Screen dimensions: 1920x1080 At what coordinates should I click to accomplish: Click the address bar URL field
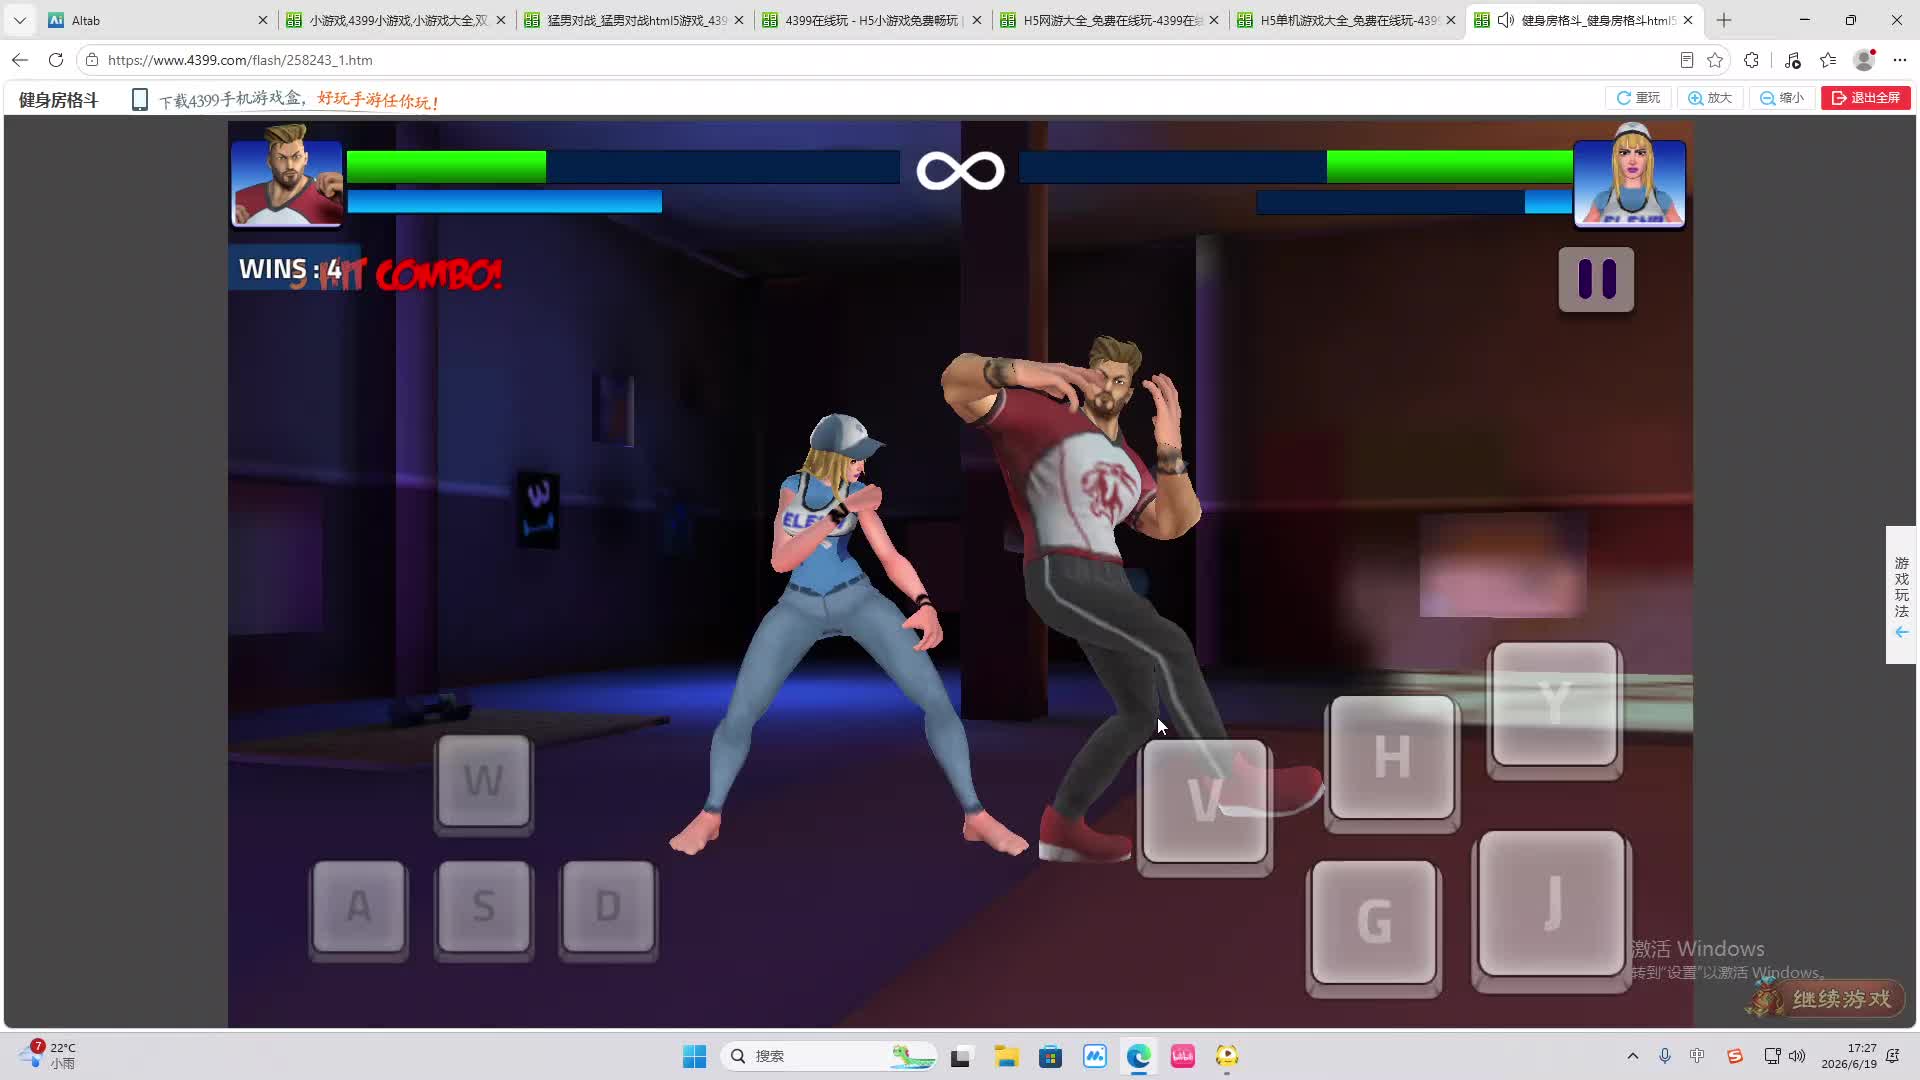click(x=880, y=60)
